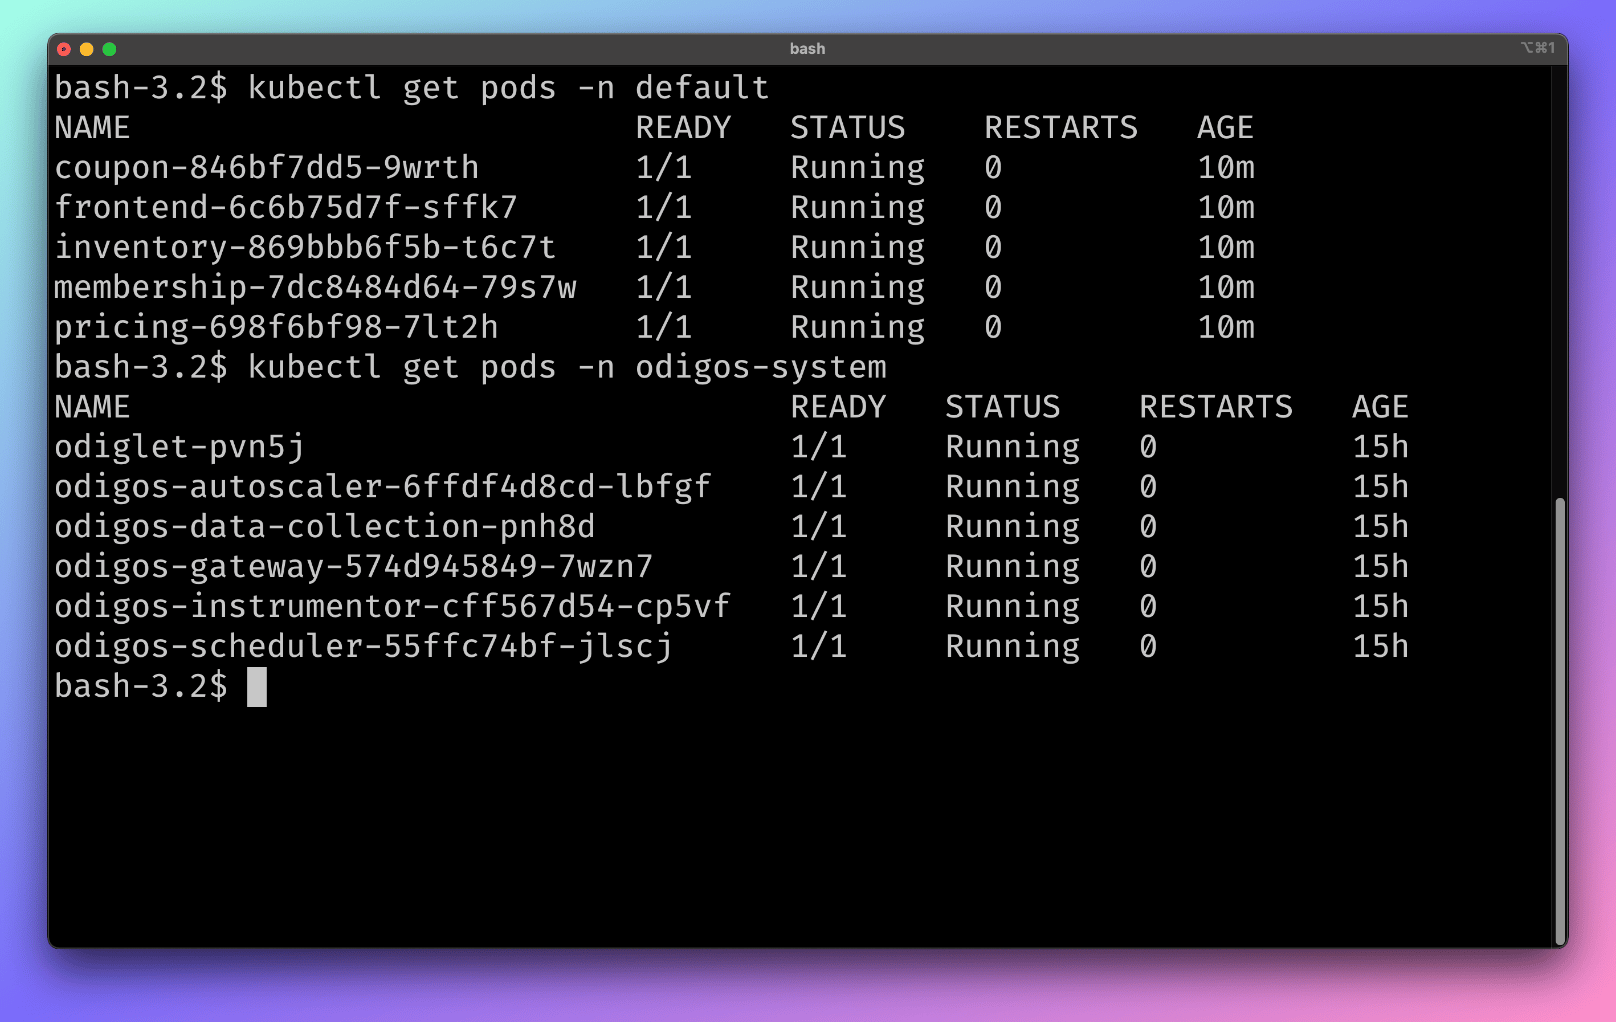Click the odigos-gateway-574d945849-7wzn7 pod name
The height and width of the screenshot is (1022, 1616).
pyautogui.click(x=354, y=567)
